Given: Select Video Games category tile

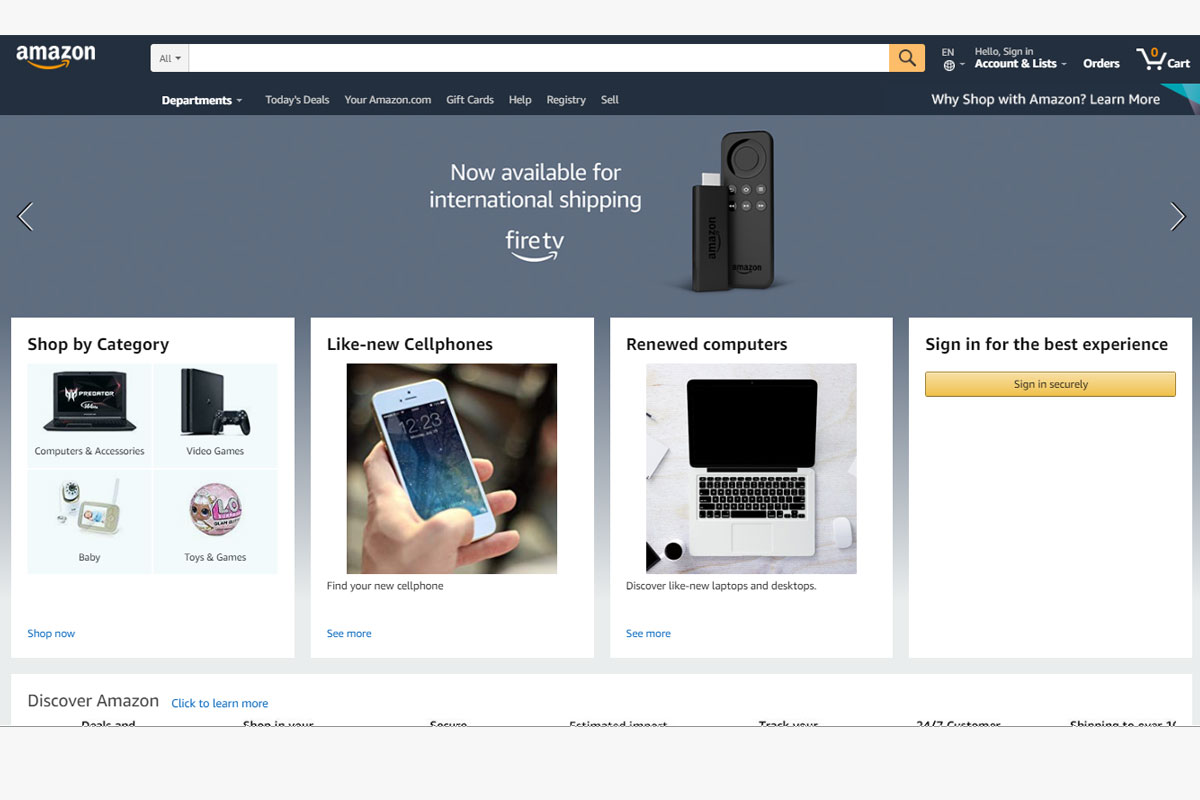Looking at the screenshot, I should pos(215,415).
